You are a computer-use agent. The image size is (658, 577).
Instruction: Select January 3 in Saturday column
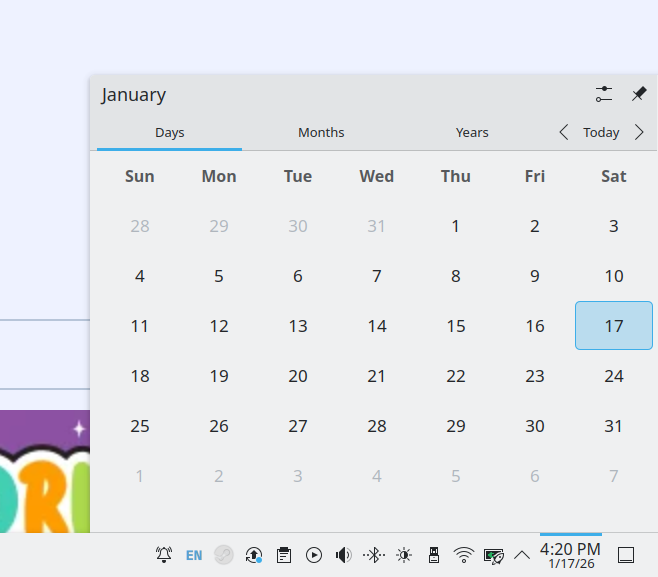click(614, 226)
